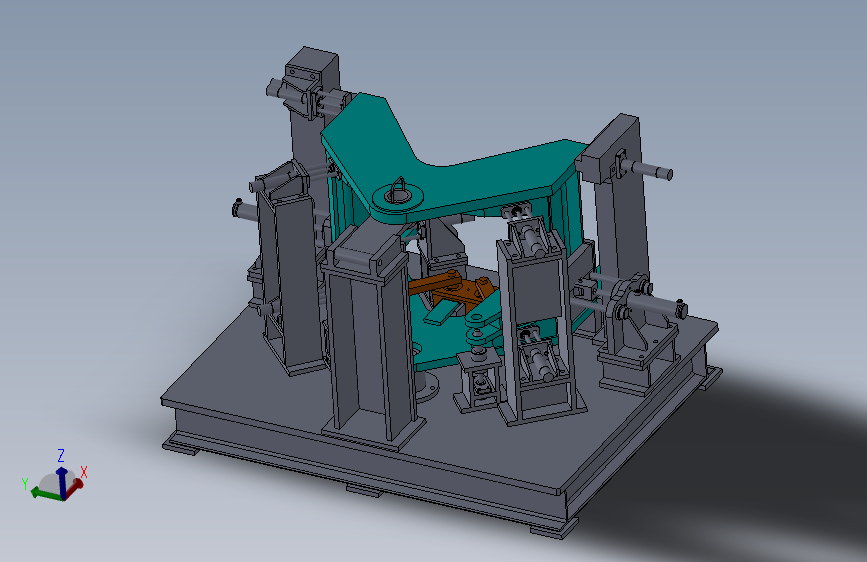Click the blue Z axis of the triad

pyautogui.click(x=61, y=481)
